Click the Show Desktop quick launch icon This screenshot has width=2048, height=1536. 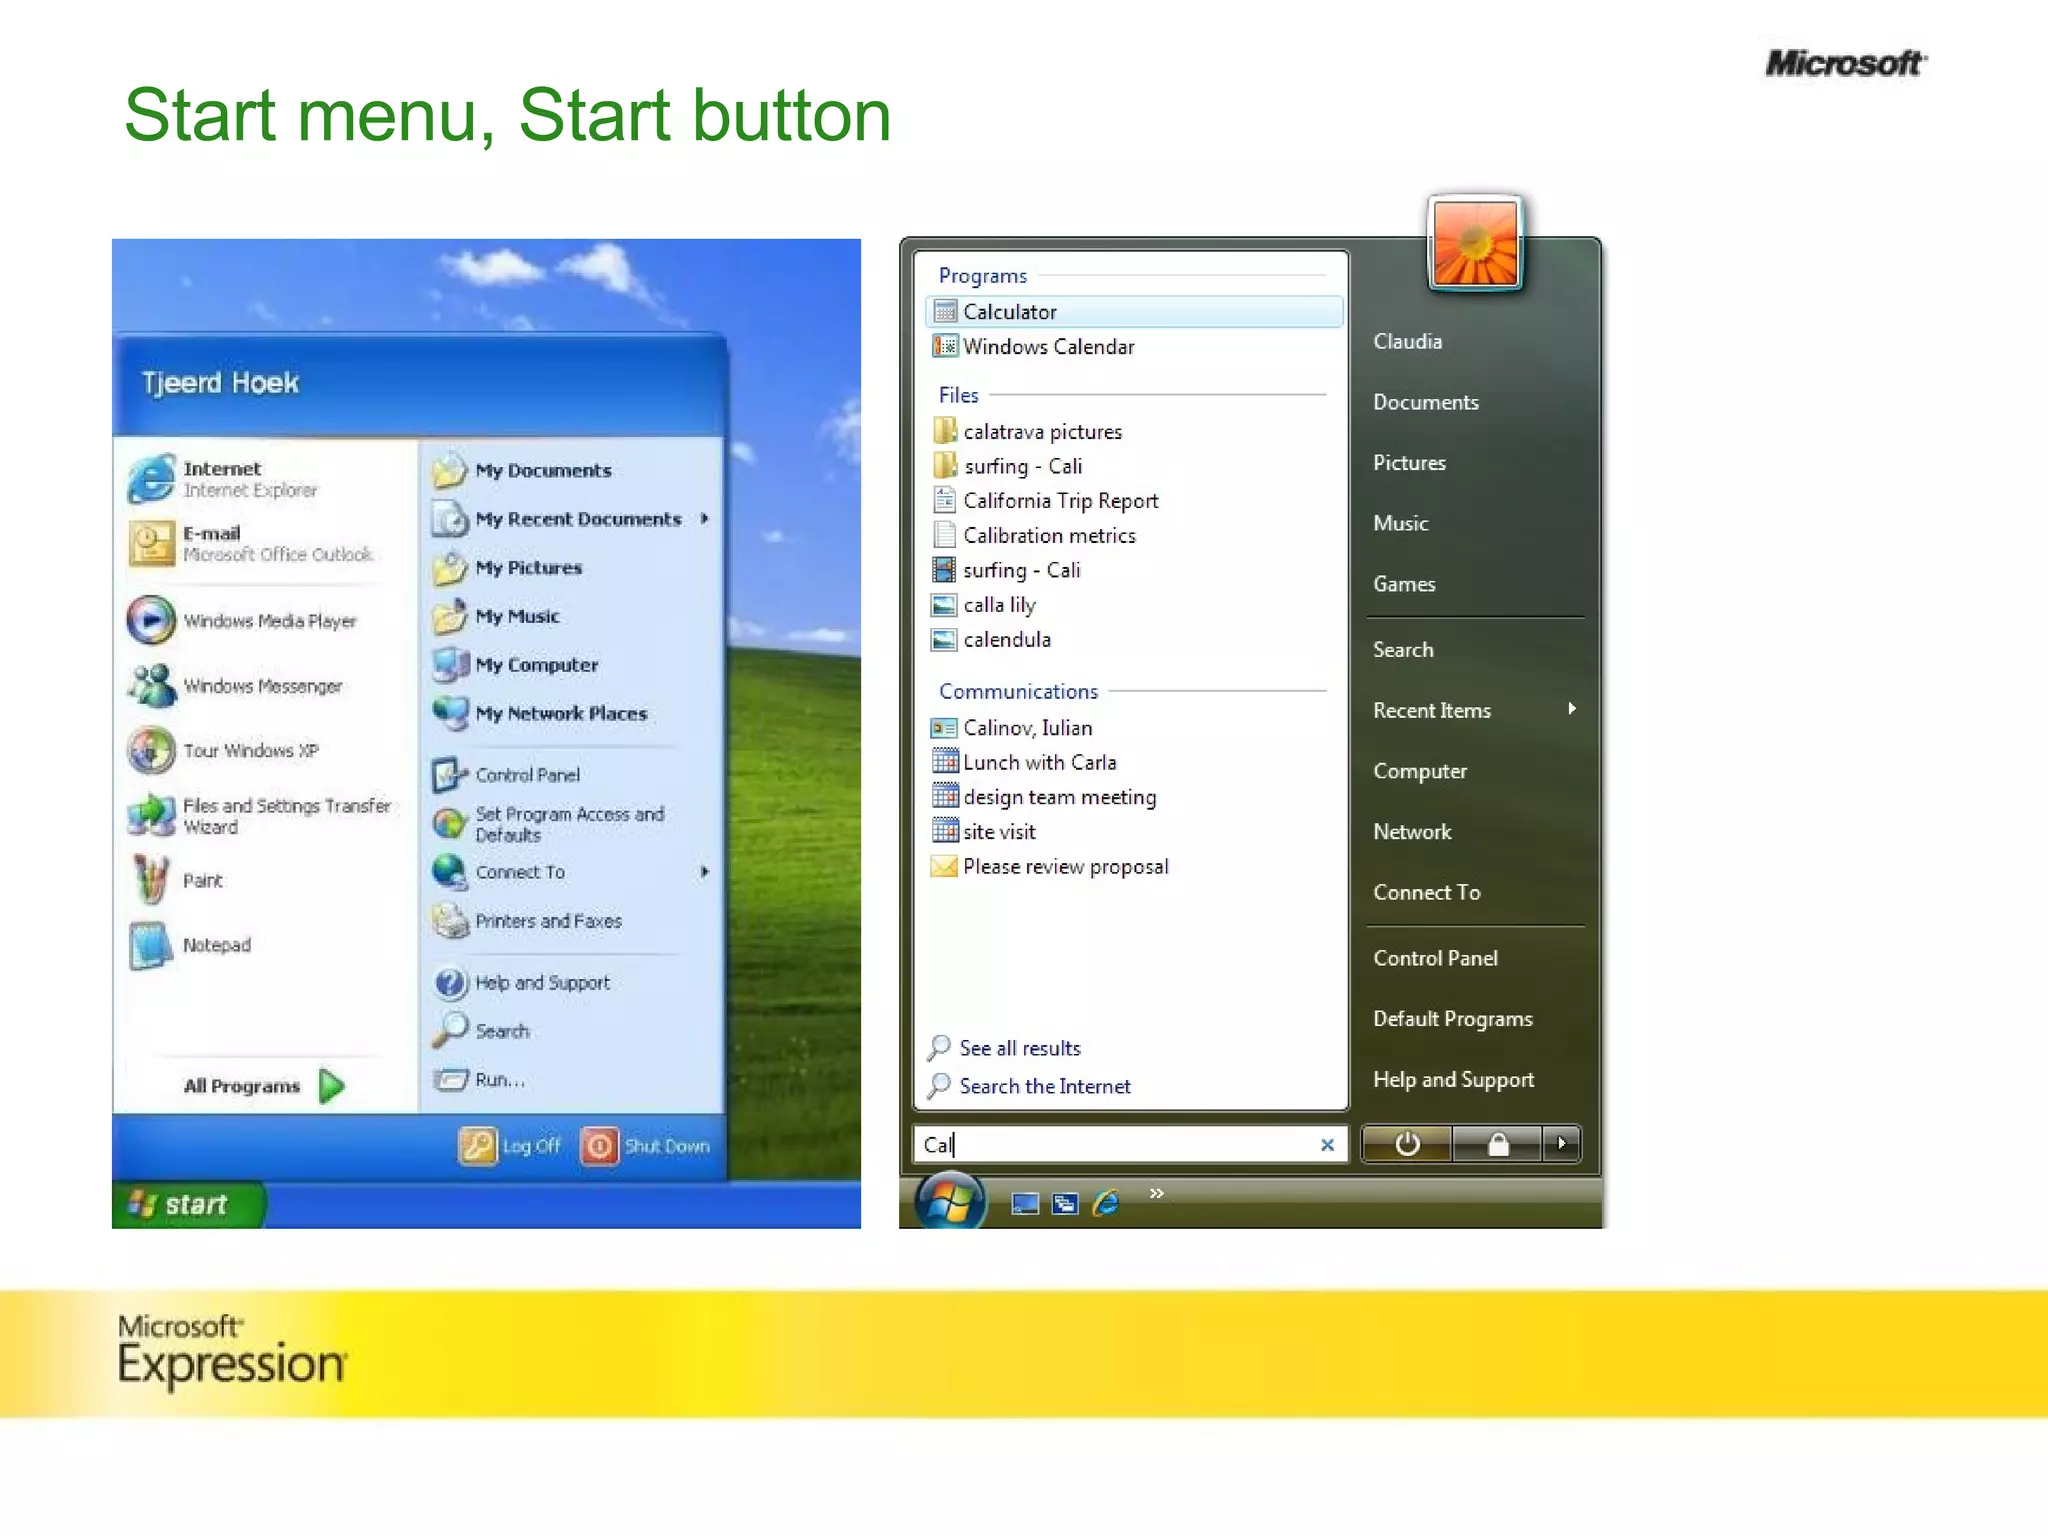tap(1024, 1204)
